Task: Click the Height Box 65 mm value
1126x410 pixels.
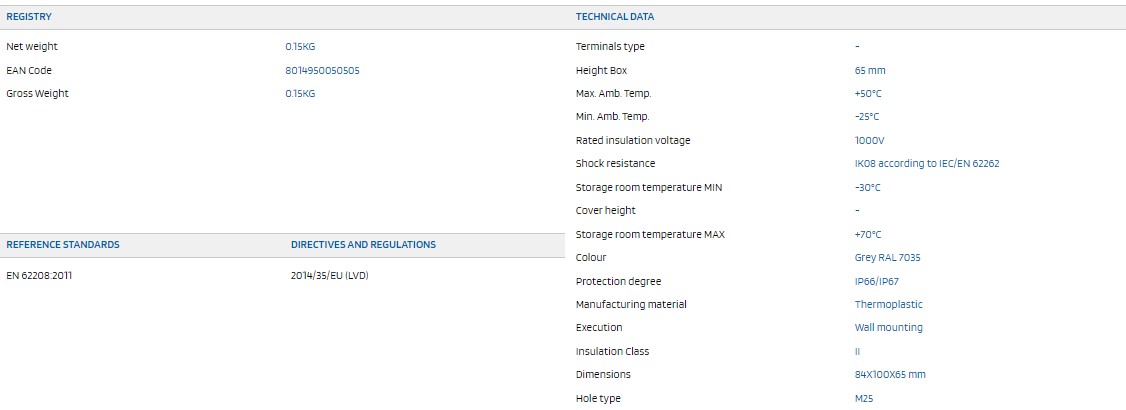Action: 870,70
